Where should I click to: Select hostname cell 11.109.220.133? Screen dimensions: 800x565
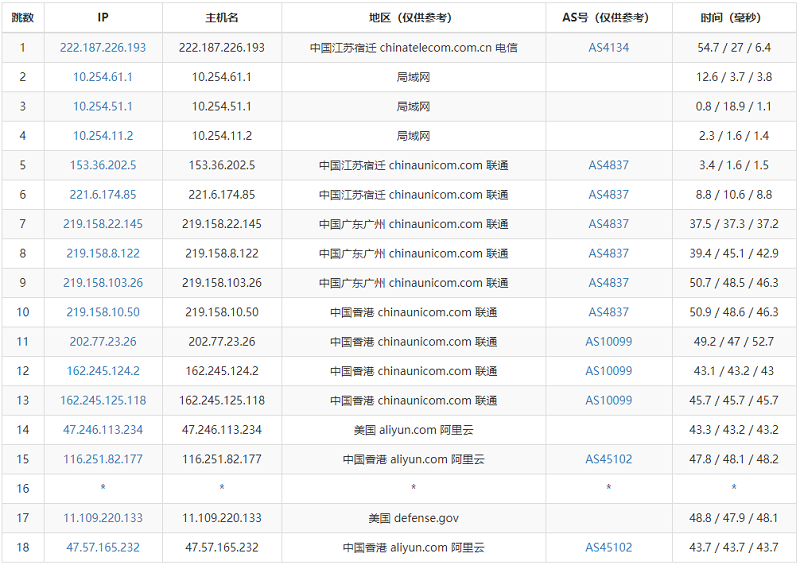coord(222,518)
